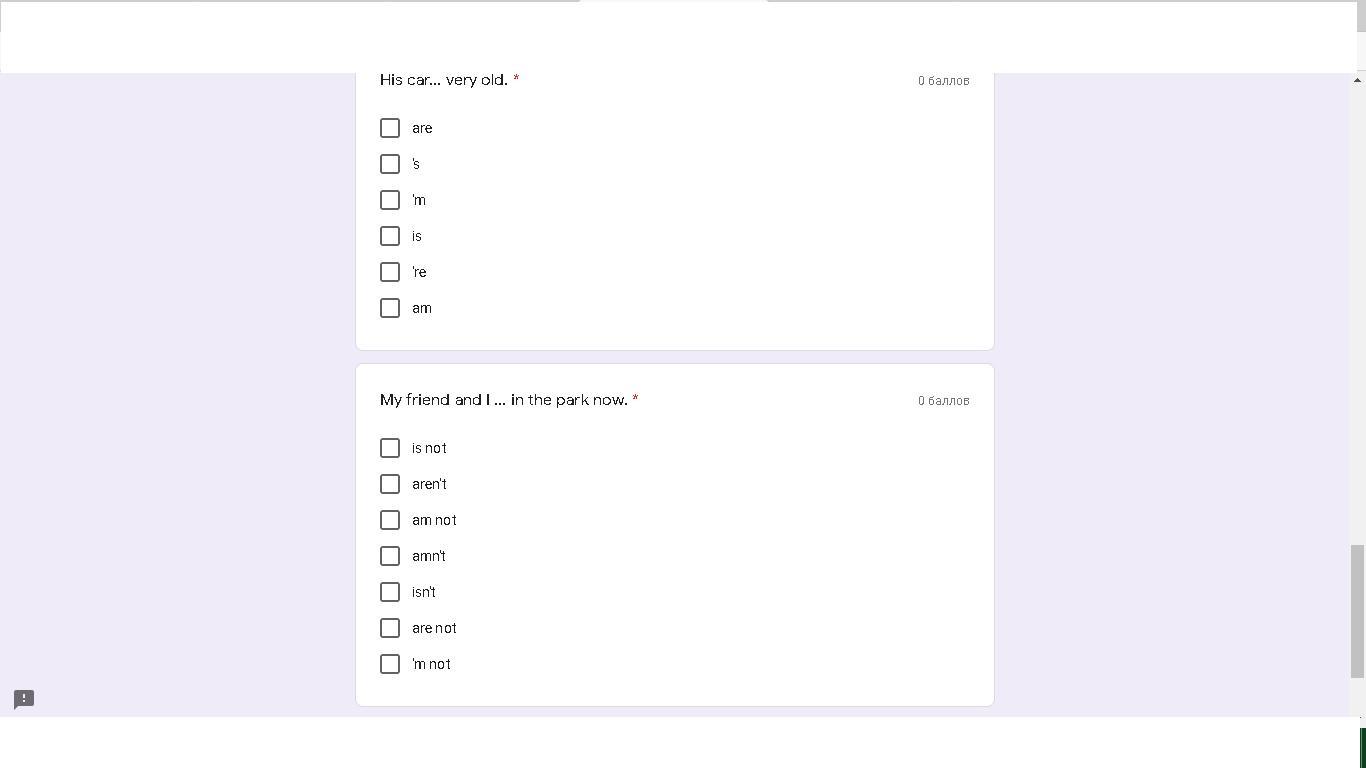Select the 'are not' checkbox
The image size is (1366, 768).
coord(390,628)
